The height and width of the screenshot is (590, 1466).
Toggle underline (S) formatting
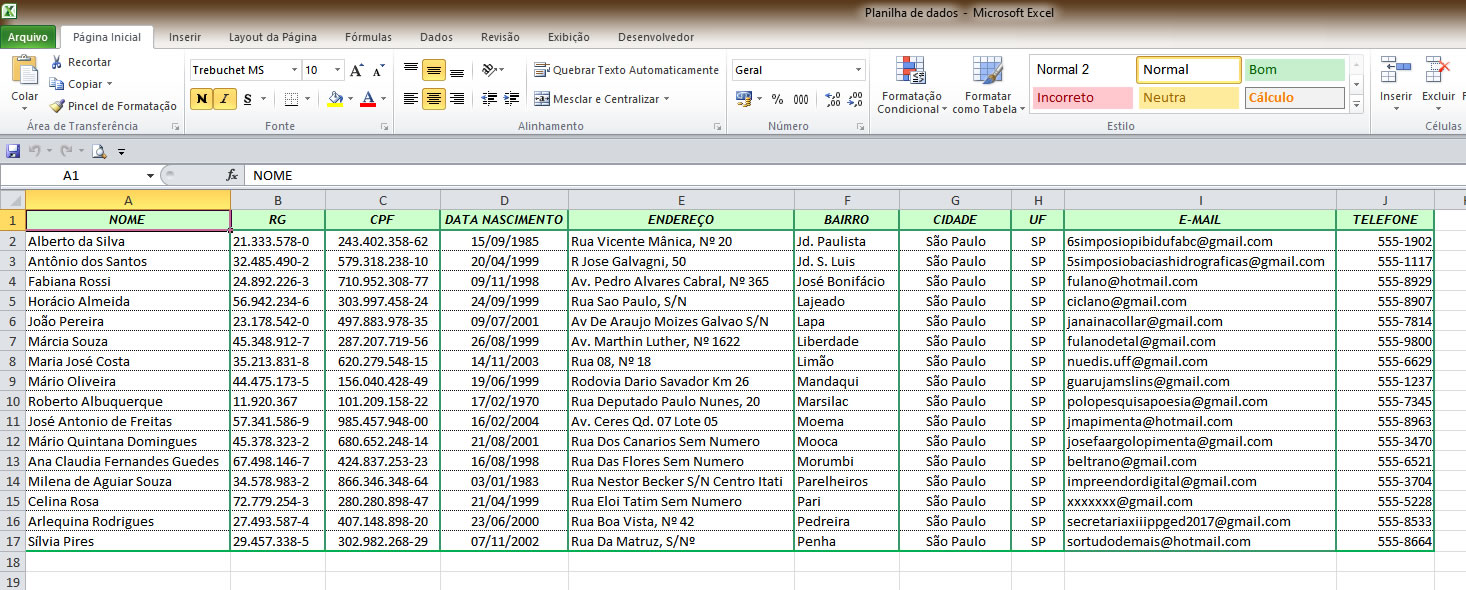pos(247,99)
